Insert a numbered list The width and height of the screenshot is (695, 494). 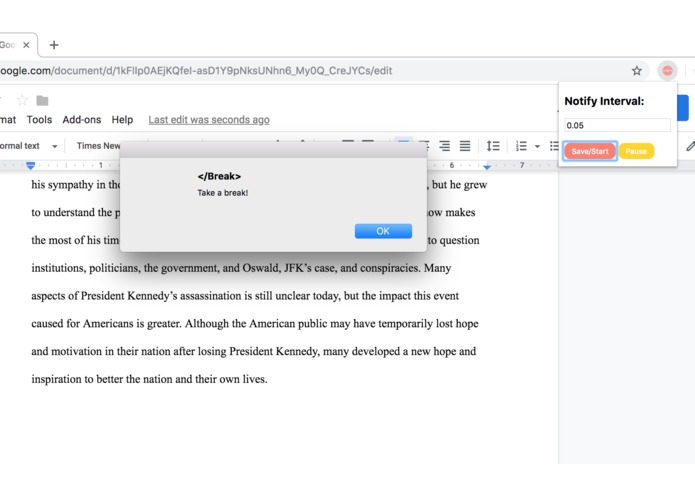pyautogui.click(x=521, y=146)
